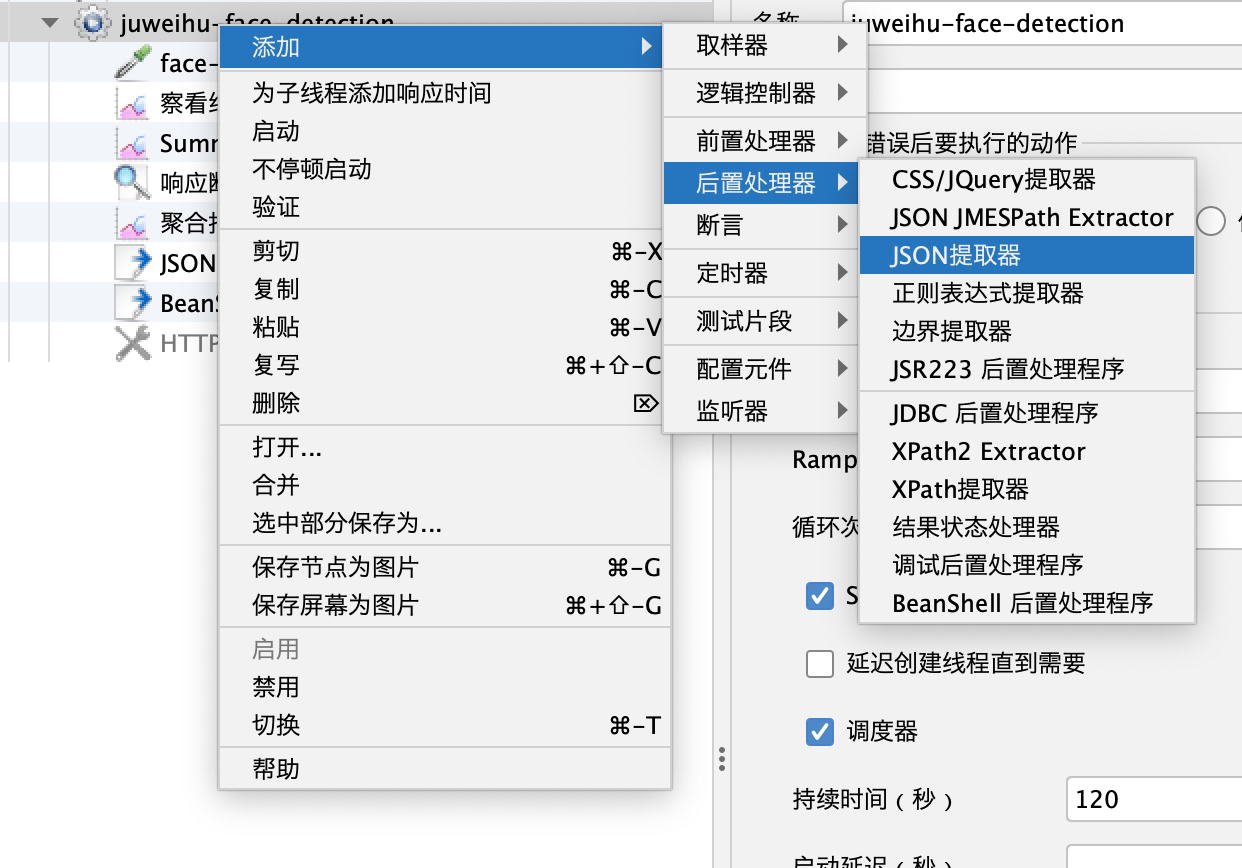Enable 延迟创建线程直到需要 option
The height and width of the screenshot is (868, 1242).
[820, 664]
